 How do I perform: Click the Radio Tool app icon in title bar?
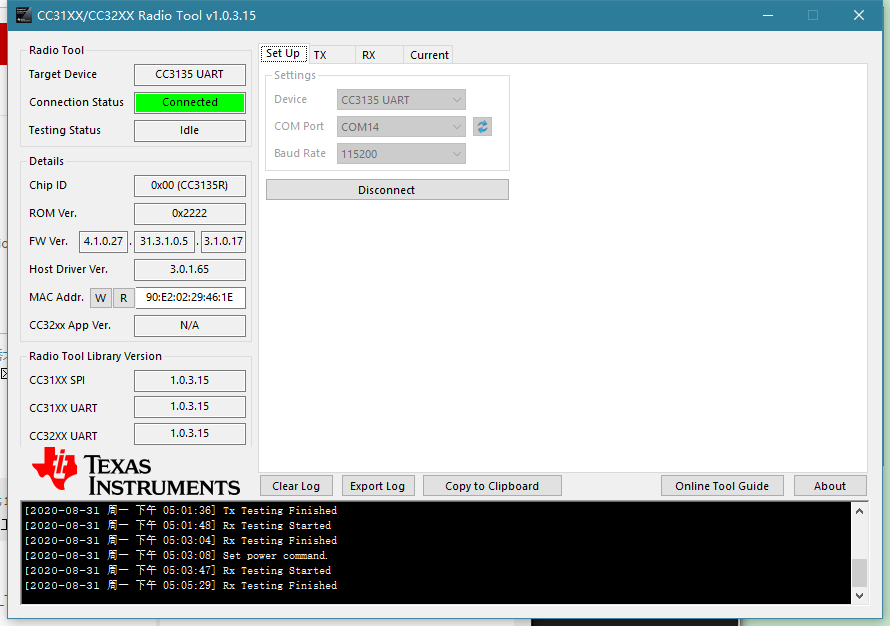[23, 15]
